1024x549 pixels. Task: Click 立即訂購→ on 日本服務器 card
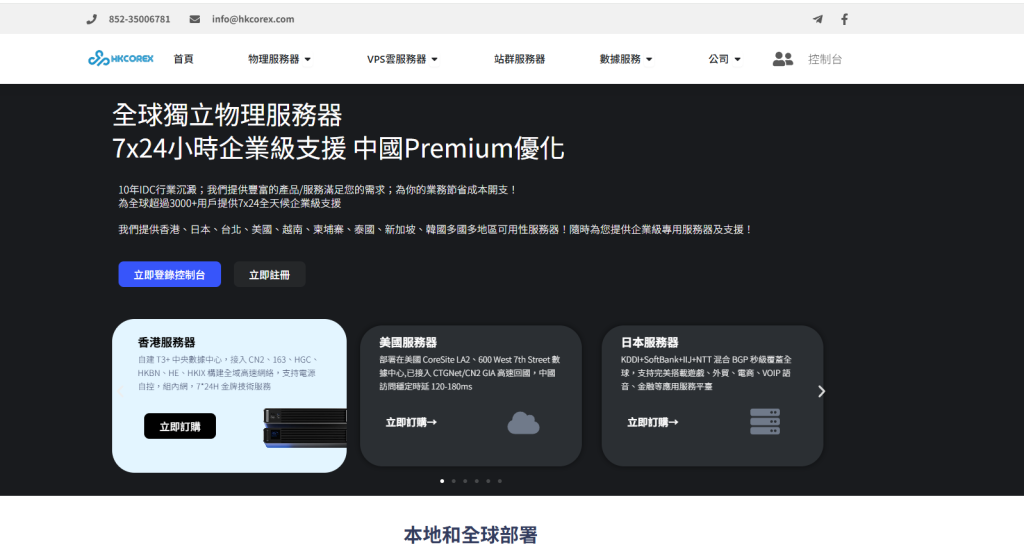(x=652, y=423)
